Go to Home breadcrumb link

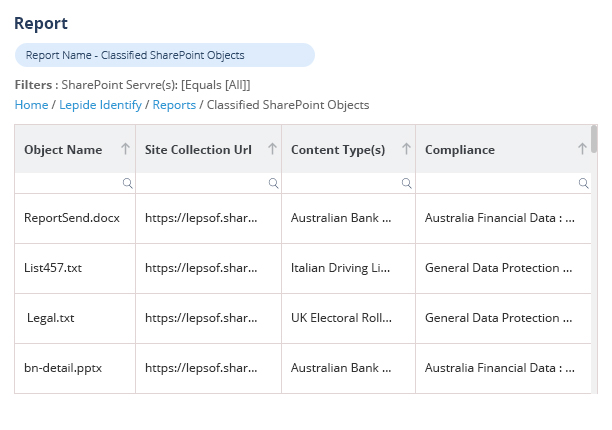31,104
